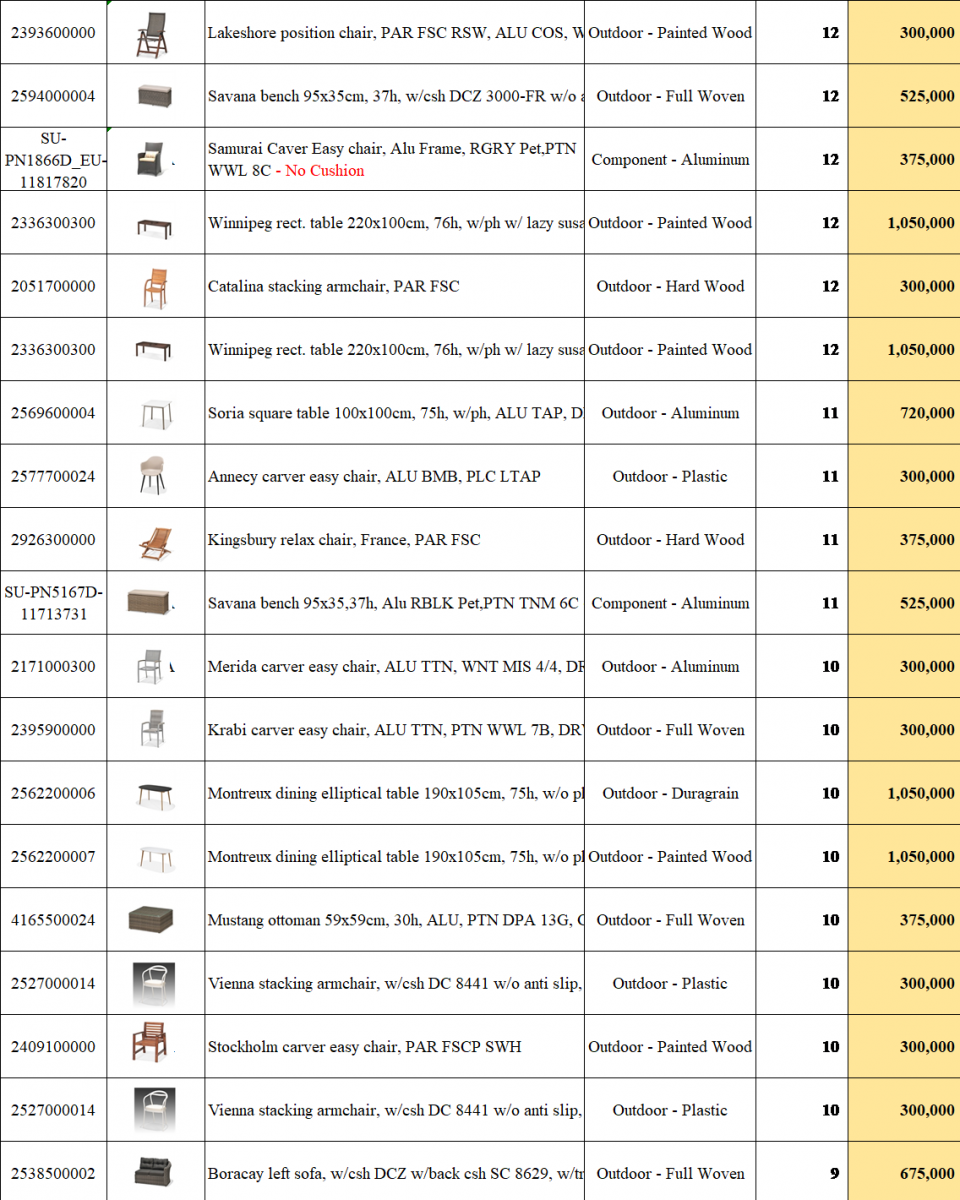960x1200 pixels.
Task: Click item code 2051700000
Action: click(54, 286)
